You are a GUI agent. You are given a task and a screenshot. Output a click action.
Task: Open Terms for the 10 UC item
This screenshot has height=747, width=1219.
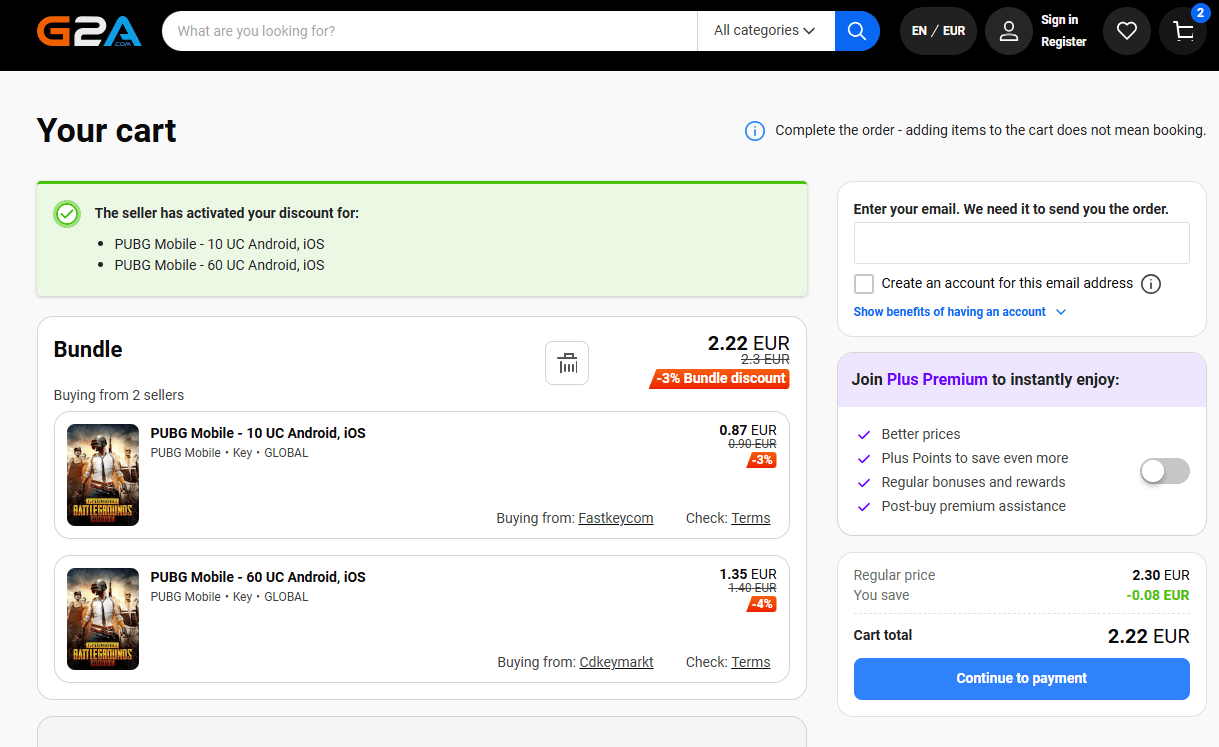[751, 518]
